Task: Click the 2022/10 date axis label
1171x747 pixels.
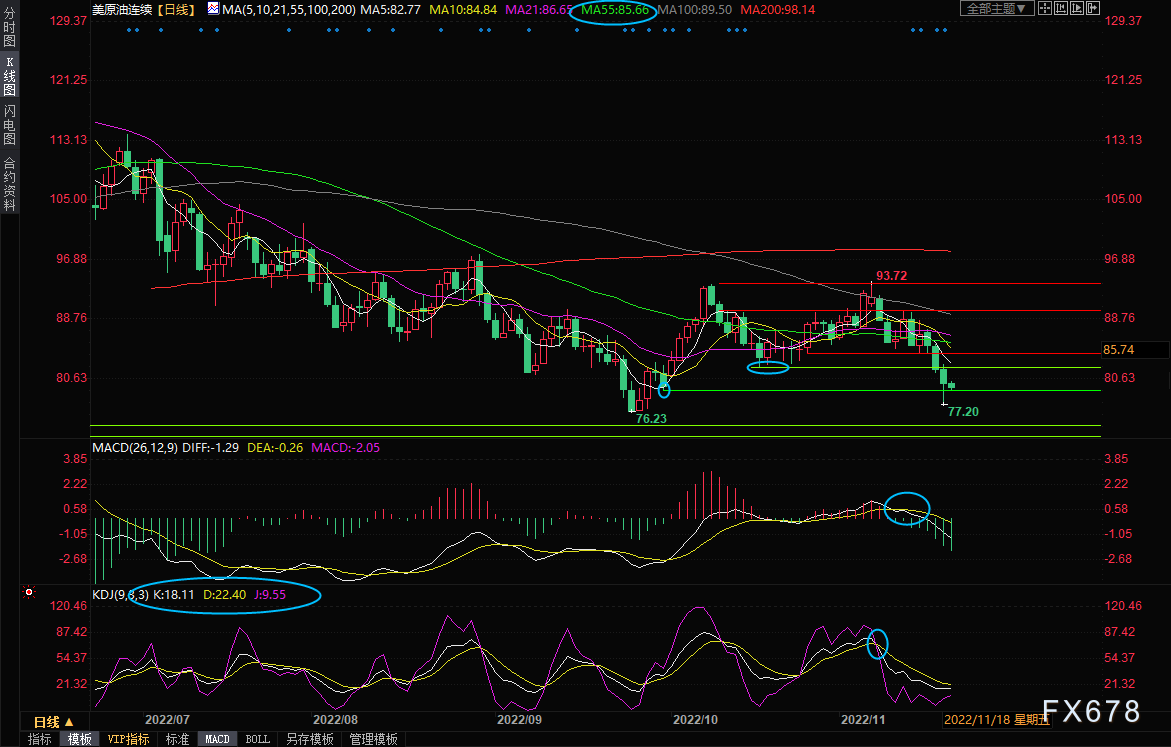Action: [x=695, y=719]
